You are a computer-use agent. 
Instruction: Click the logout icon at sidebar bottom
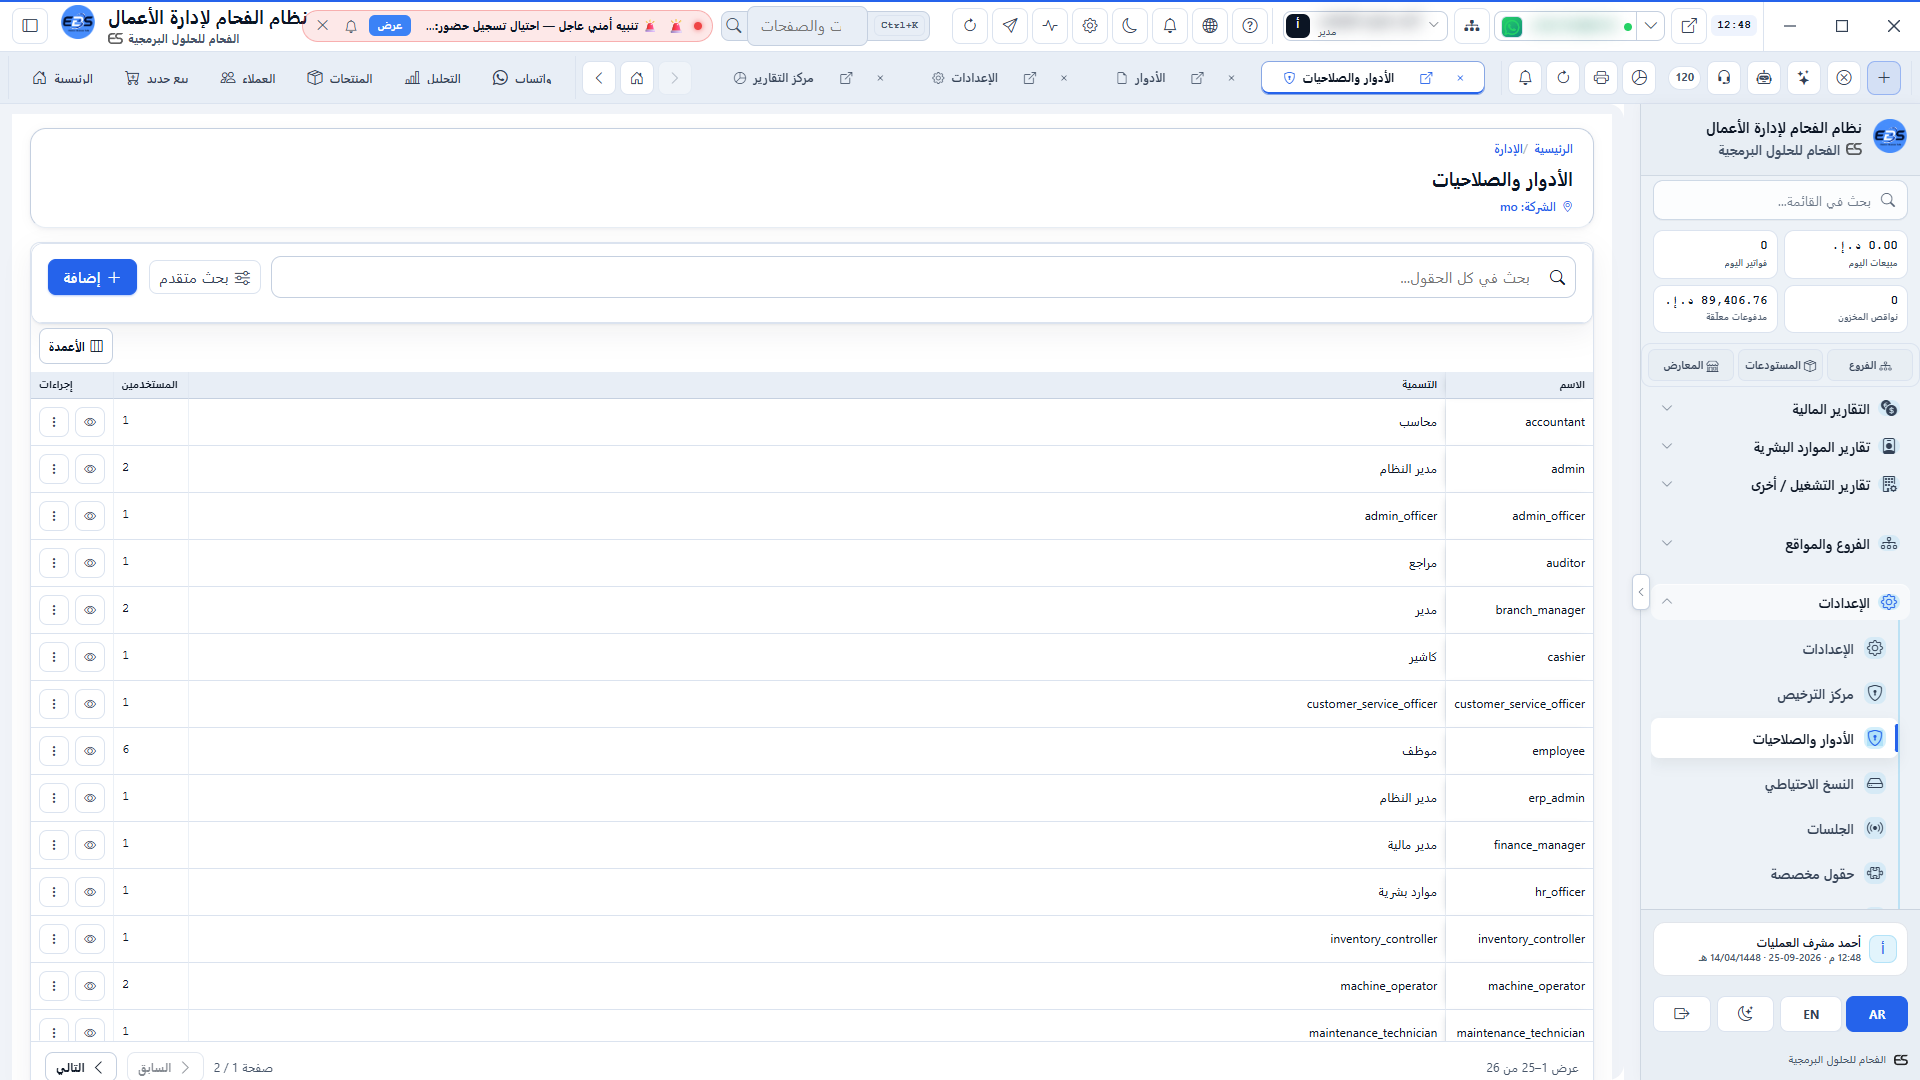(x=1682, y=1014)
